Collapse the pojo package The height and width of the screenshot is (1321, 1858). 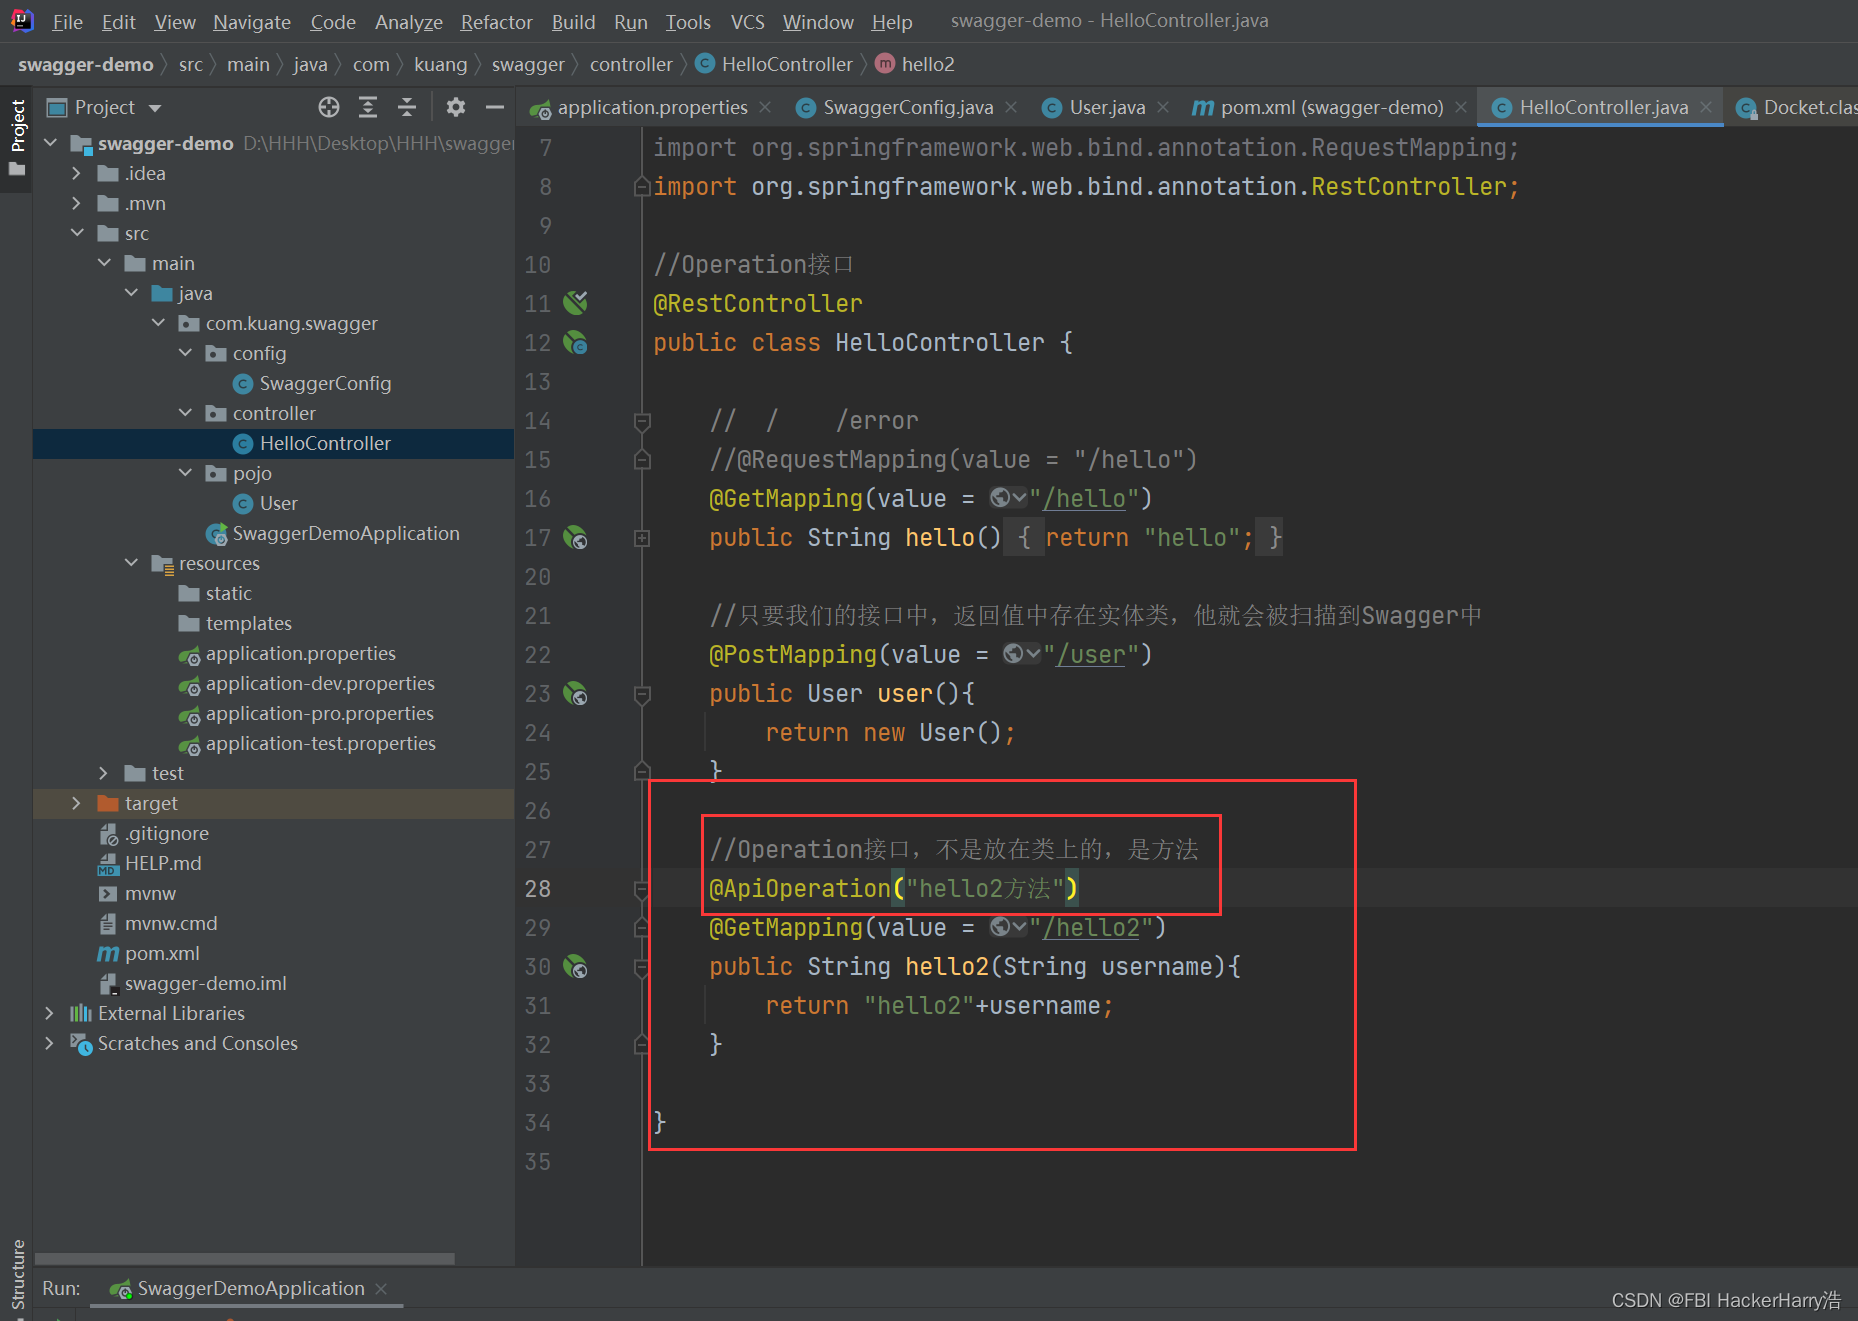[x=185, y=474]
